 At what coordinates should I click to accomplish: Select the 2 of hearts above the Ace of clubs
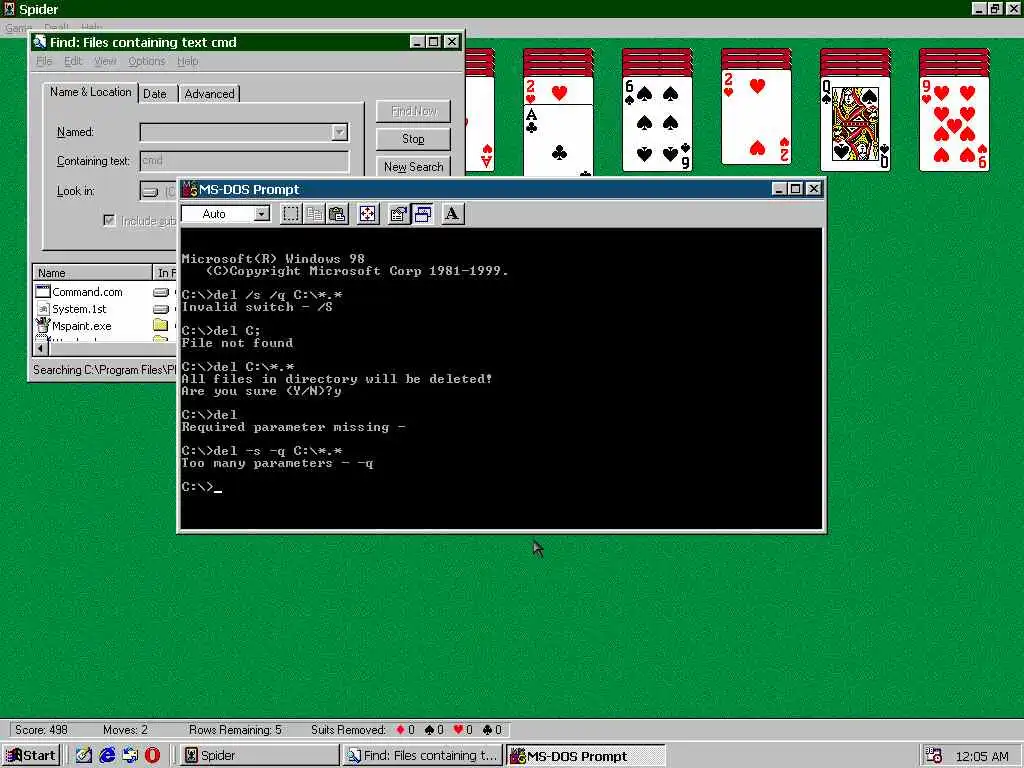pyautogui.click(x=558, y=90)
